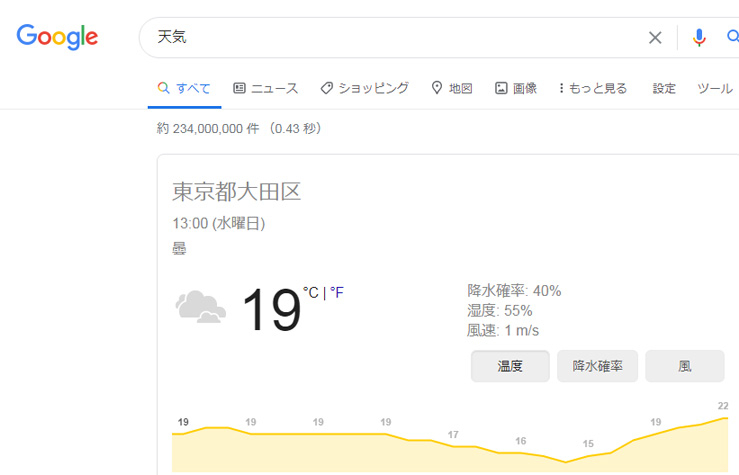Image resolution: width=739 pixels, height=475 pixels.
Task: Start voice search with microphone icon
Action: (x=699, y=38)
